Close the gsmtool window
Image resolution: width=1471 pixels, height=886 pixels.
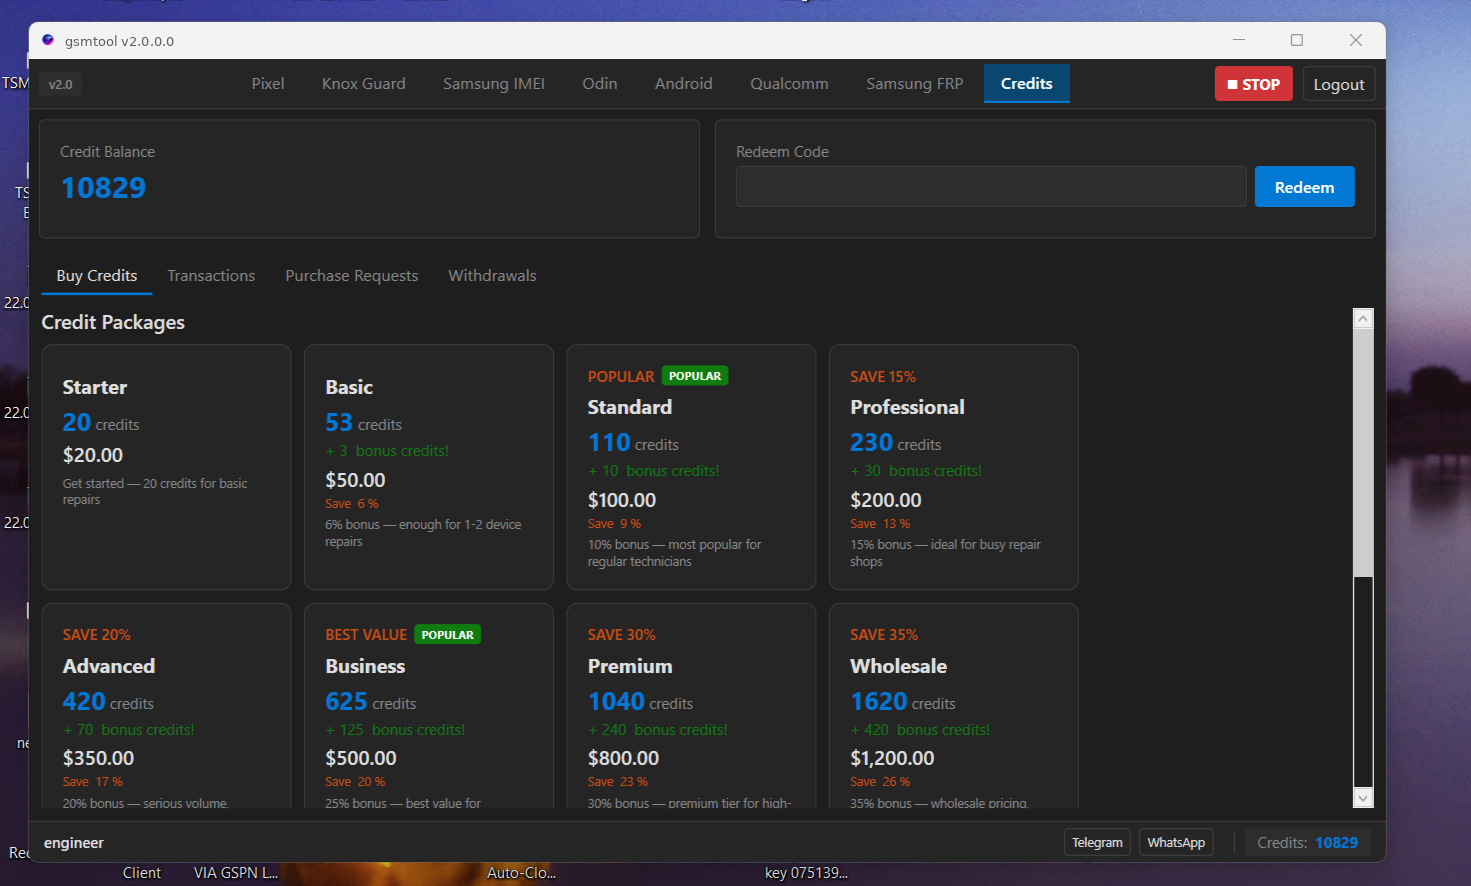[x=1355, y=40]
